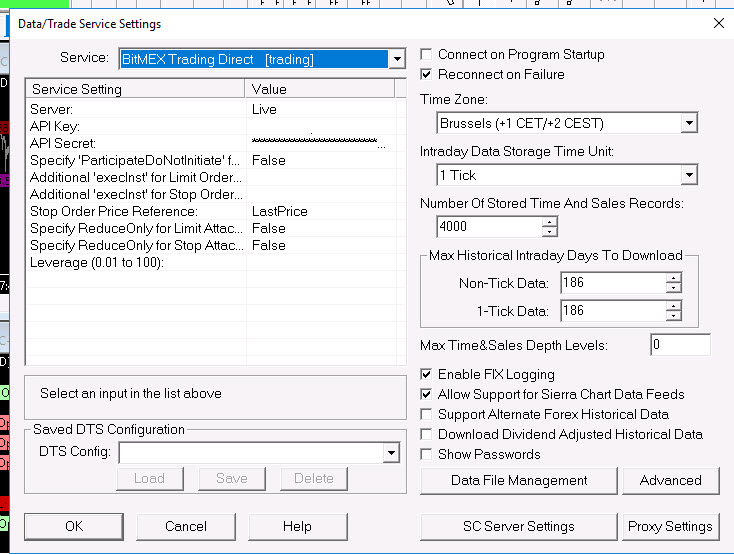Enable Show Passwords checkbox
The height and width of the screenshot is (554, 734).
tap(426, 455)
